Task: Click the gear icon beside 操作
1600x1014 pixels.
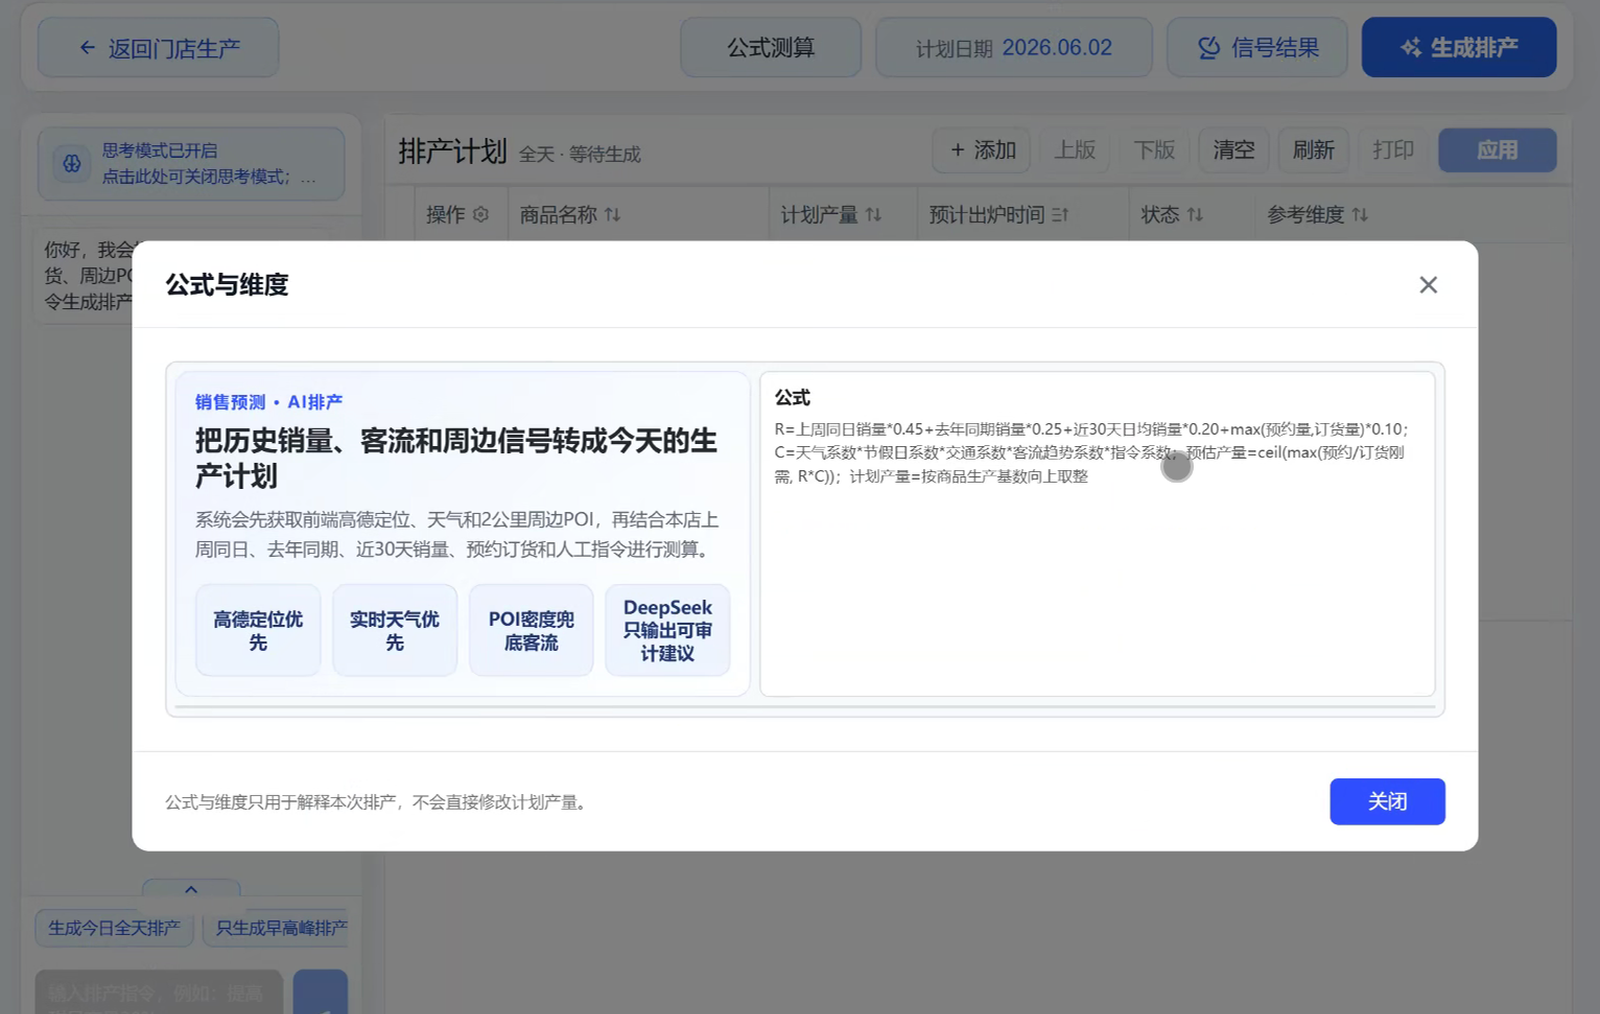Action: click(481, 214)
